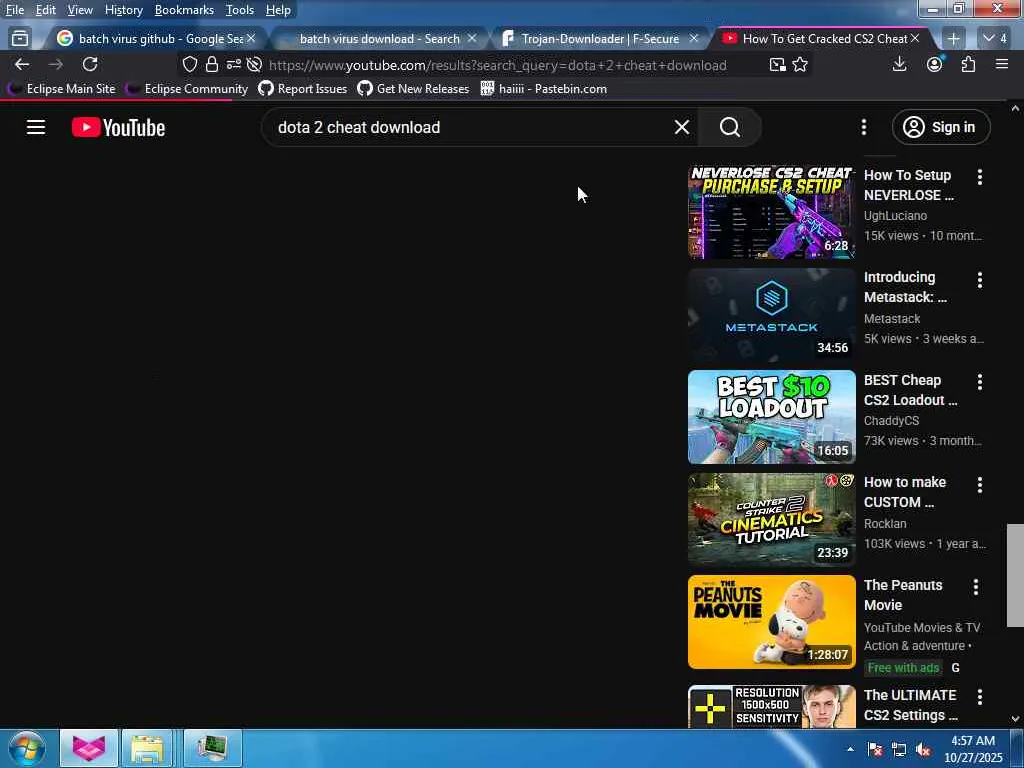
Task: Click the UghLuciano channel name
Action: point(895,216)
